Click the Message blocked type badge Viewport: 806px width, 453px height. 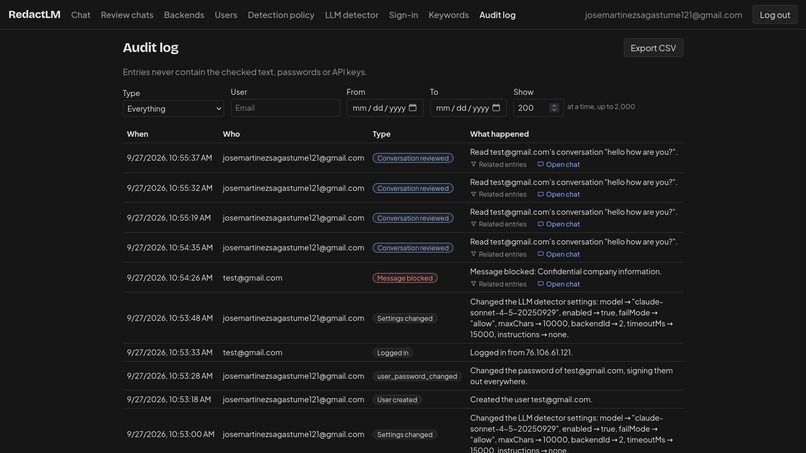(405, 278)
